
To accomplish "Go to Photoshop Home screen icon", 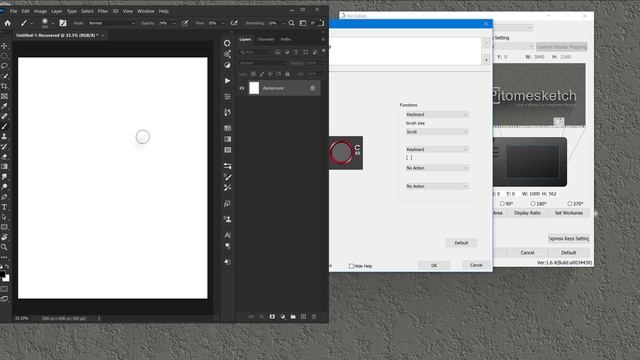I will point(7,23).
